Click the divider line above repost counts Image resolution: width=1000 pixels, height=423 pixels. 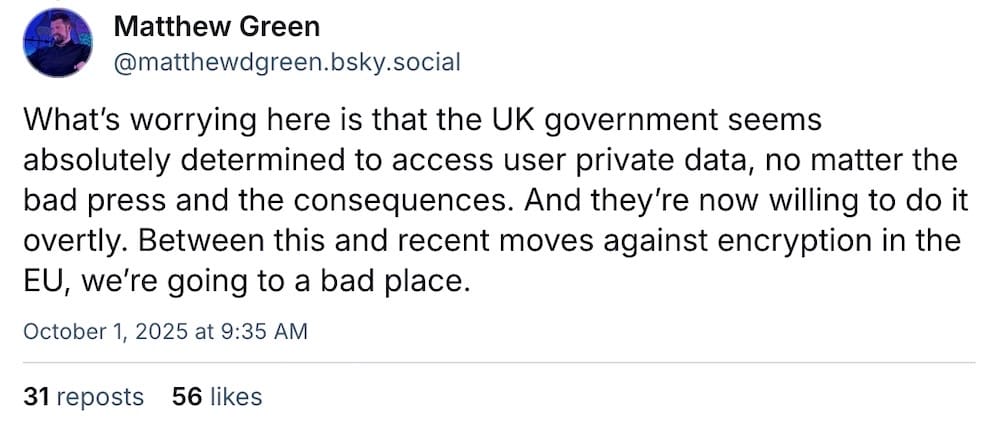pos(498,362)
